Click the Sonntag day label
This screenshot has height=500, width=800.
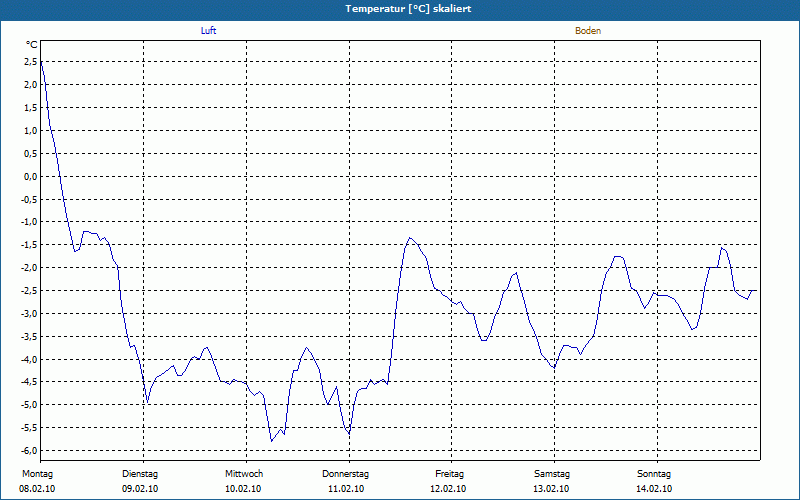click(x=654, y=474)
